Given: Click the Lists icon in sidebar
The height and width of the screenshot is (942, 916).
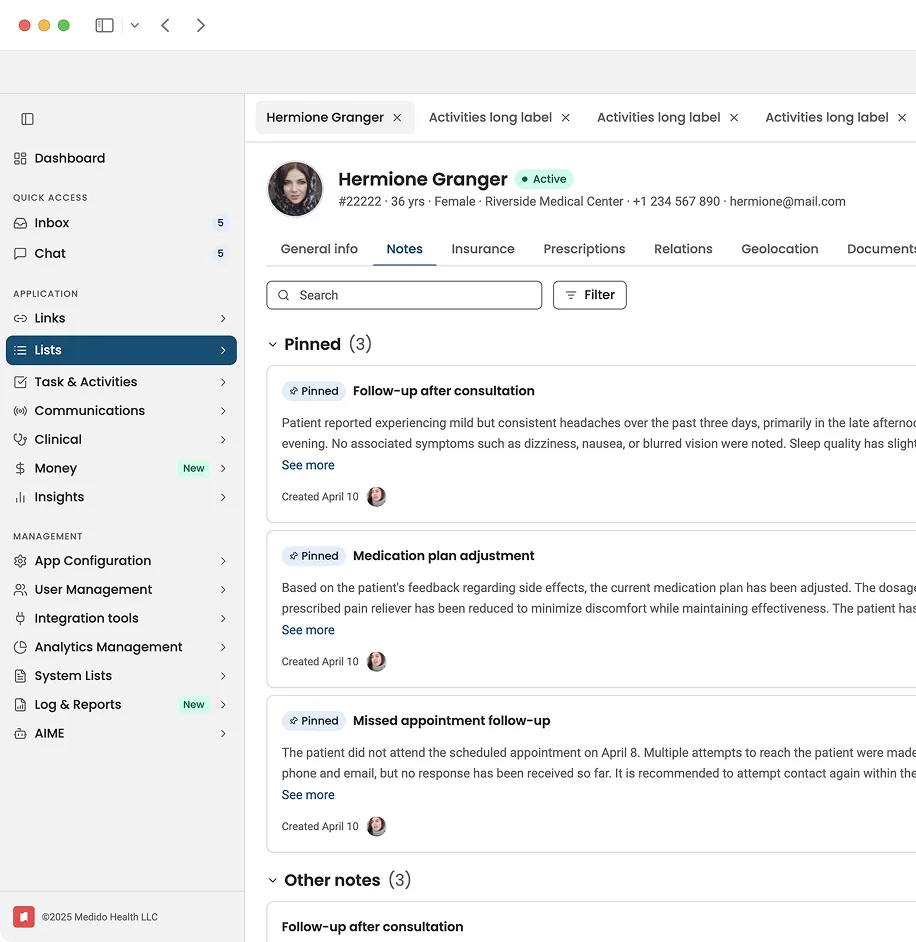Looking at the screenshot, I should (x=20, y=350).
